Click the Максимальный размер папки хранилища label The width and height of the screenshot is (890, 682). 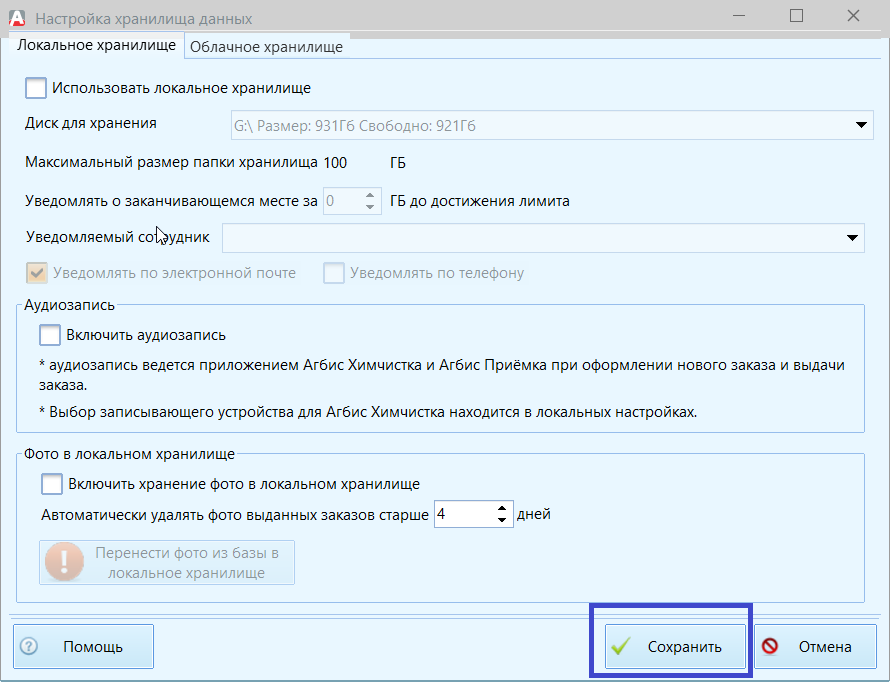coord(171,162)
